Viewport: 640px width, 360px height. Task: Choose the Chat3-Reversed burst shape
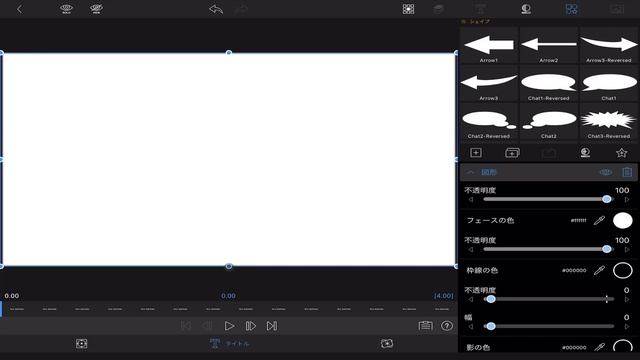(609, 122)
